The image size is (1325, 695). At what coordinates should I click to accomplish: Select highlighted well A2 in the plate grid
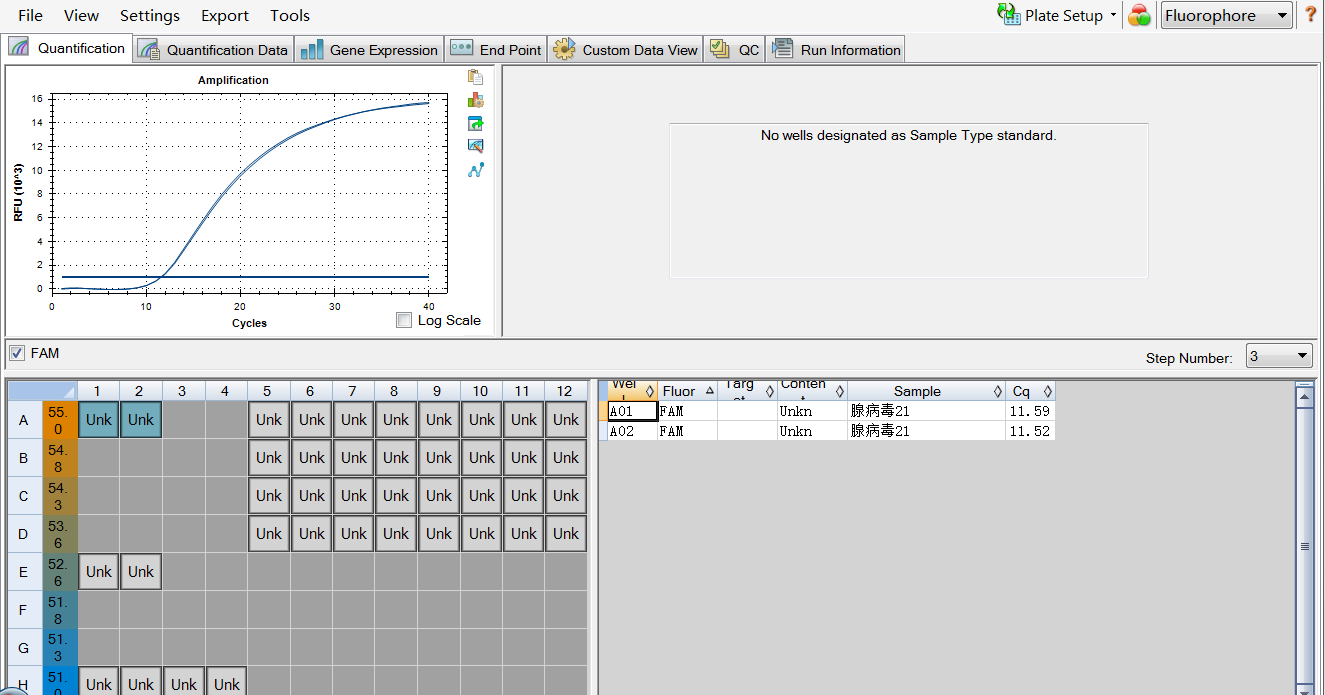[141, 420]
